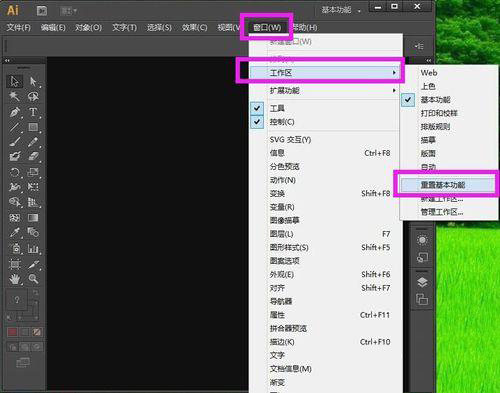Select the Column Graph tool

point(33,248)
